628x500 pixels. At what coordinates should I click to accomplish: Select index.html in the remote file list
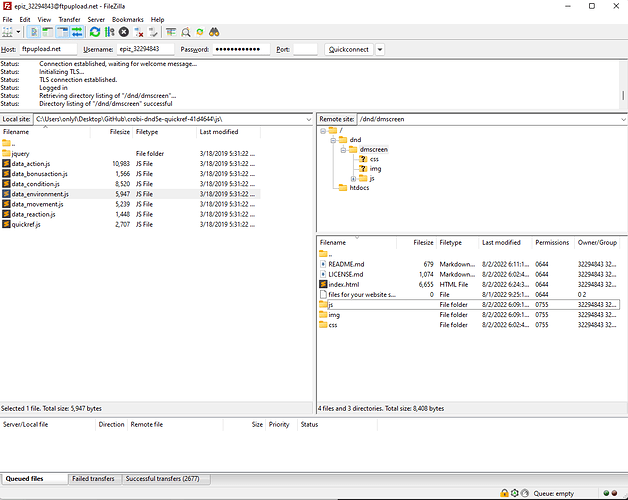343,284
